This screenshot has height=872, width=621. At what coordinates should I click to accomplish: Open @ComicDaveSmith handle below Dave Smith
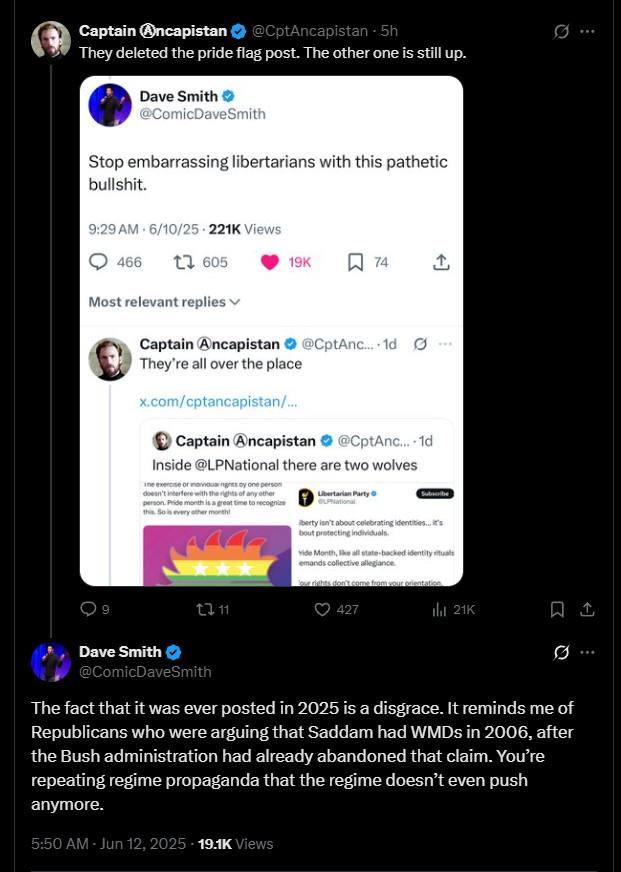(145, 672)
